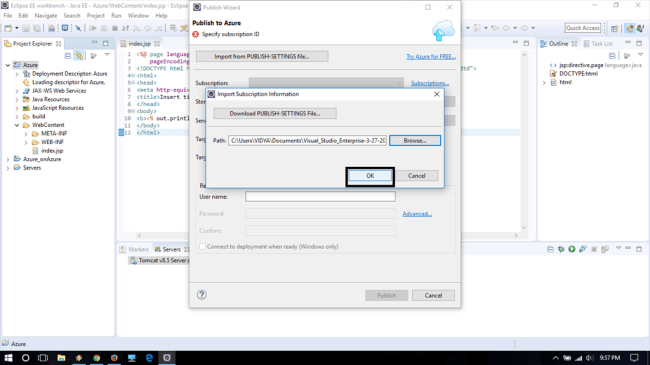The image size is (650, 365).
Task: Open the Subscription dropdown in Publish Wizard
Action: point(326,83)
